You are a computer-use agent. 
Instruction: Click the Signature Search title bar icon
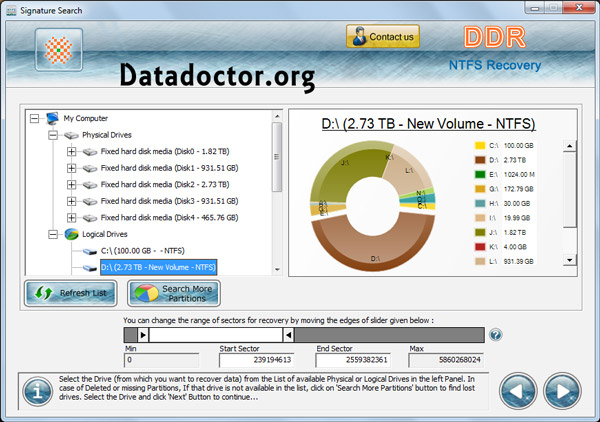[11, 11]
